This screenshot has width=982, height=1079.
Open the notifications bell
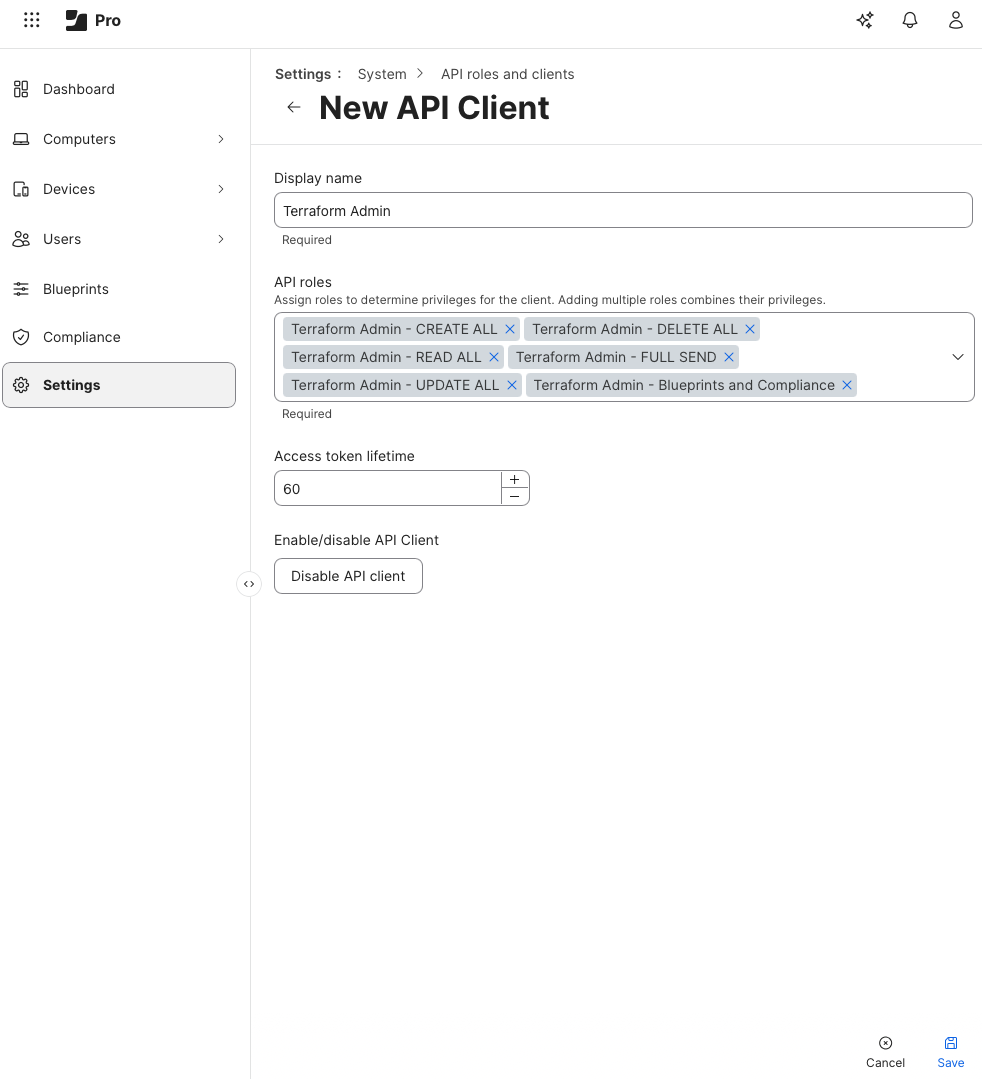point(910,20)
